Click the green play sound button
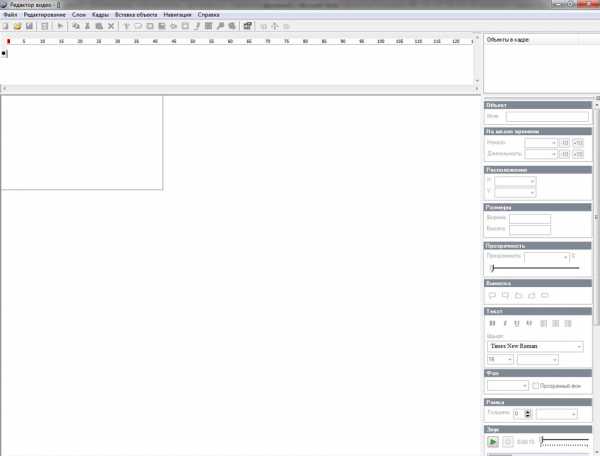Viewport: 600px width, 456px height. pyautogui.click(x=493, y=442)
